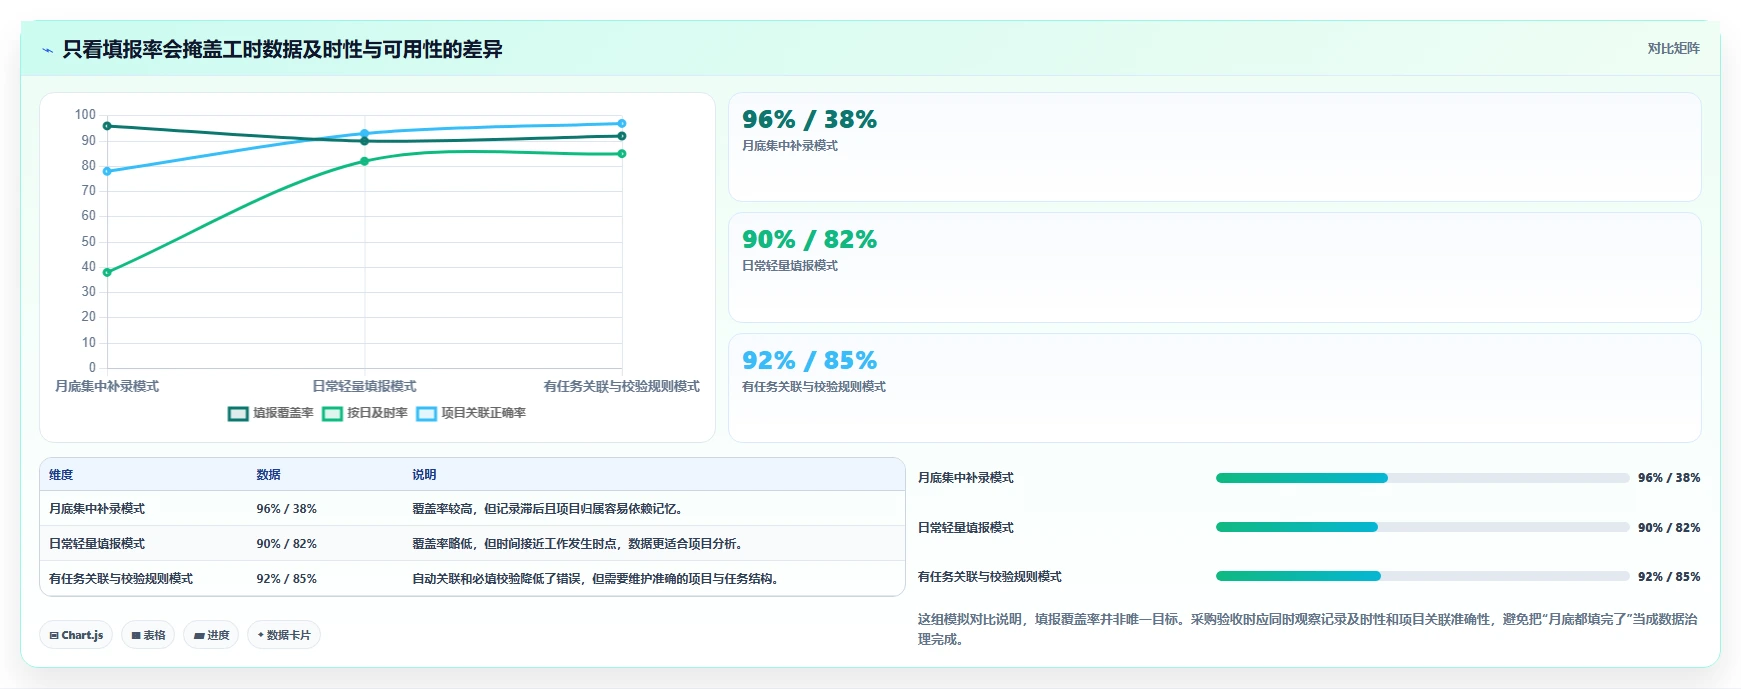The width and height of the screenshot is (1741, 689).
Task: Select the 90% / 82% card headline
Action: [x=809, y=240]
